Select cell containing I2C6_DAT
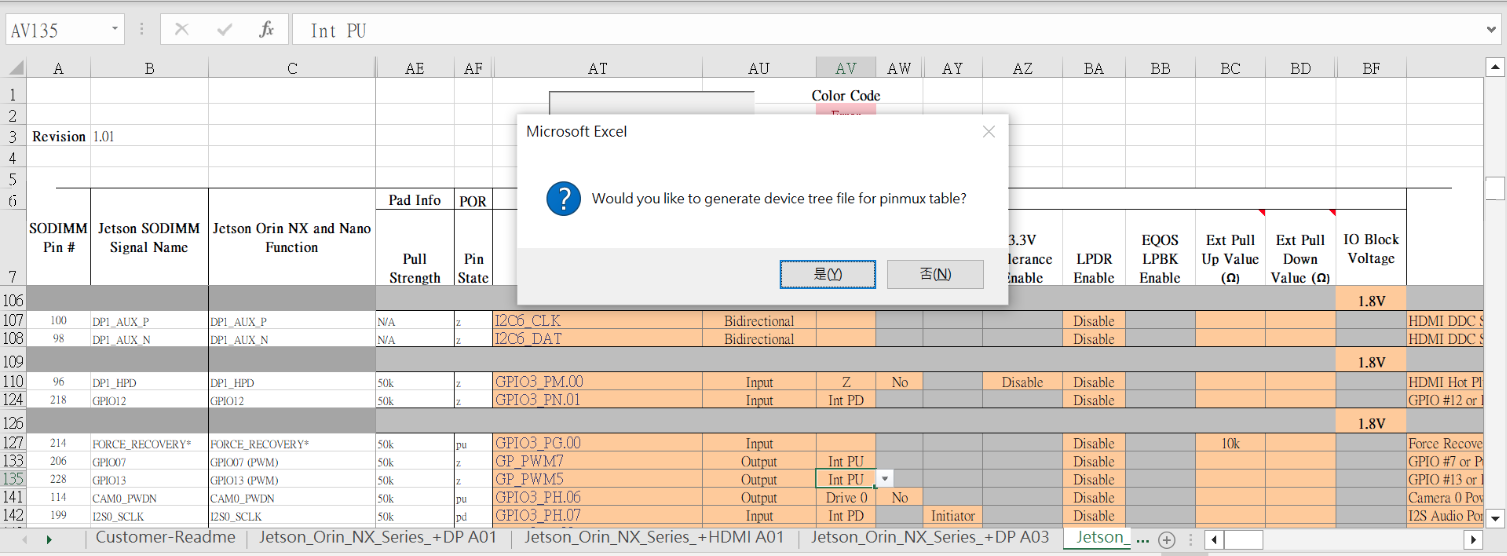 coord(597,339)
